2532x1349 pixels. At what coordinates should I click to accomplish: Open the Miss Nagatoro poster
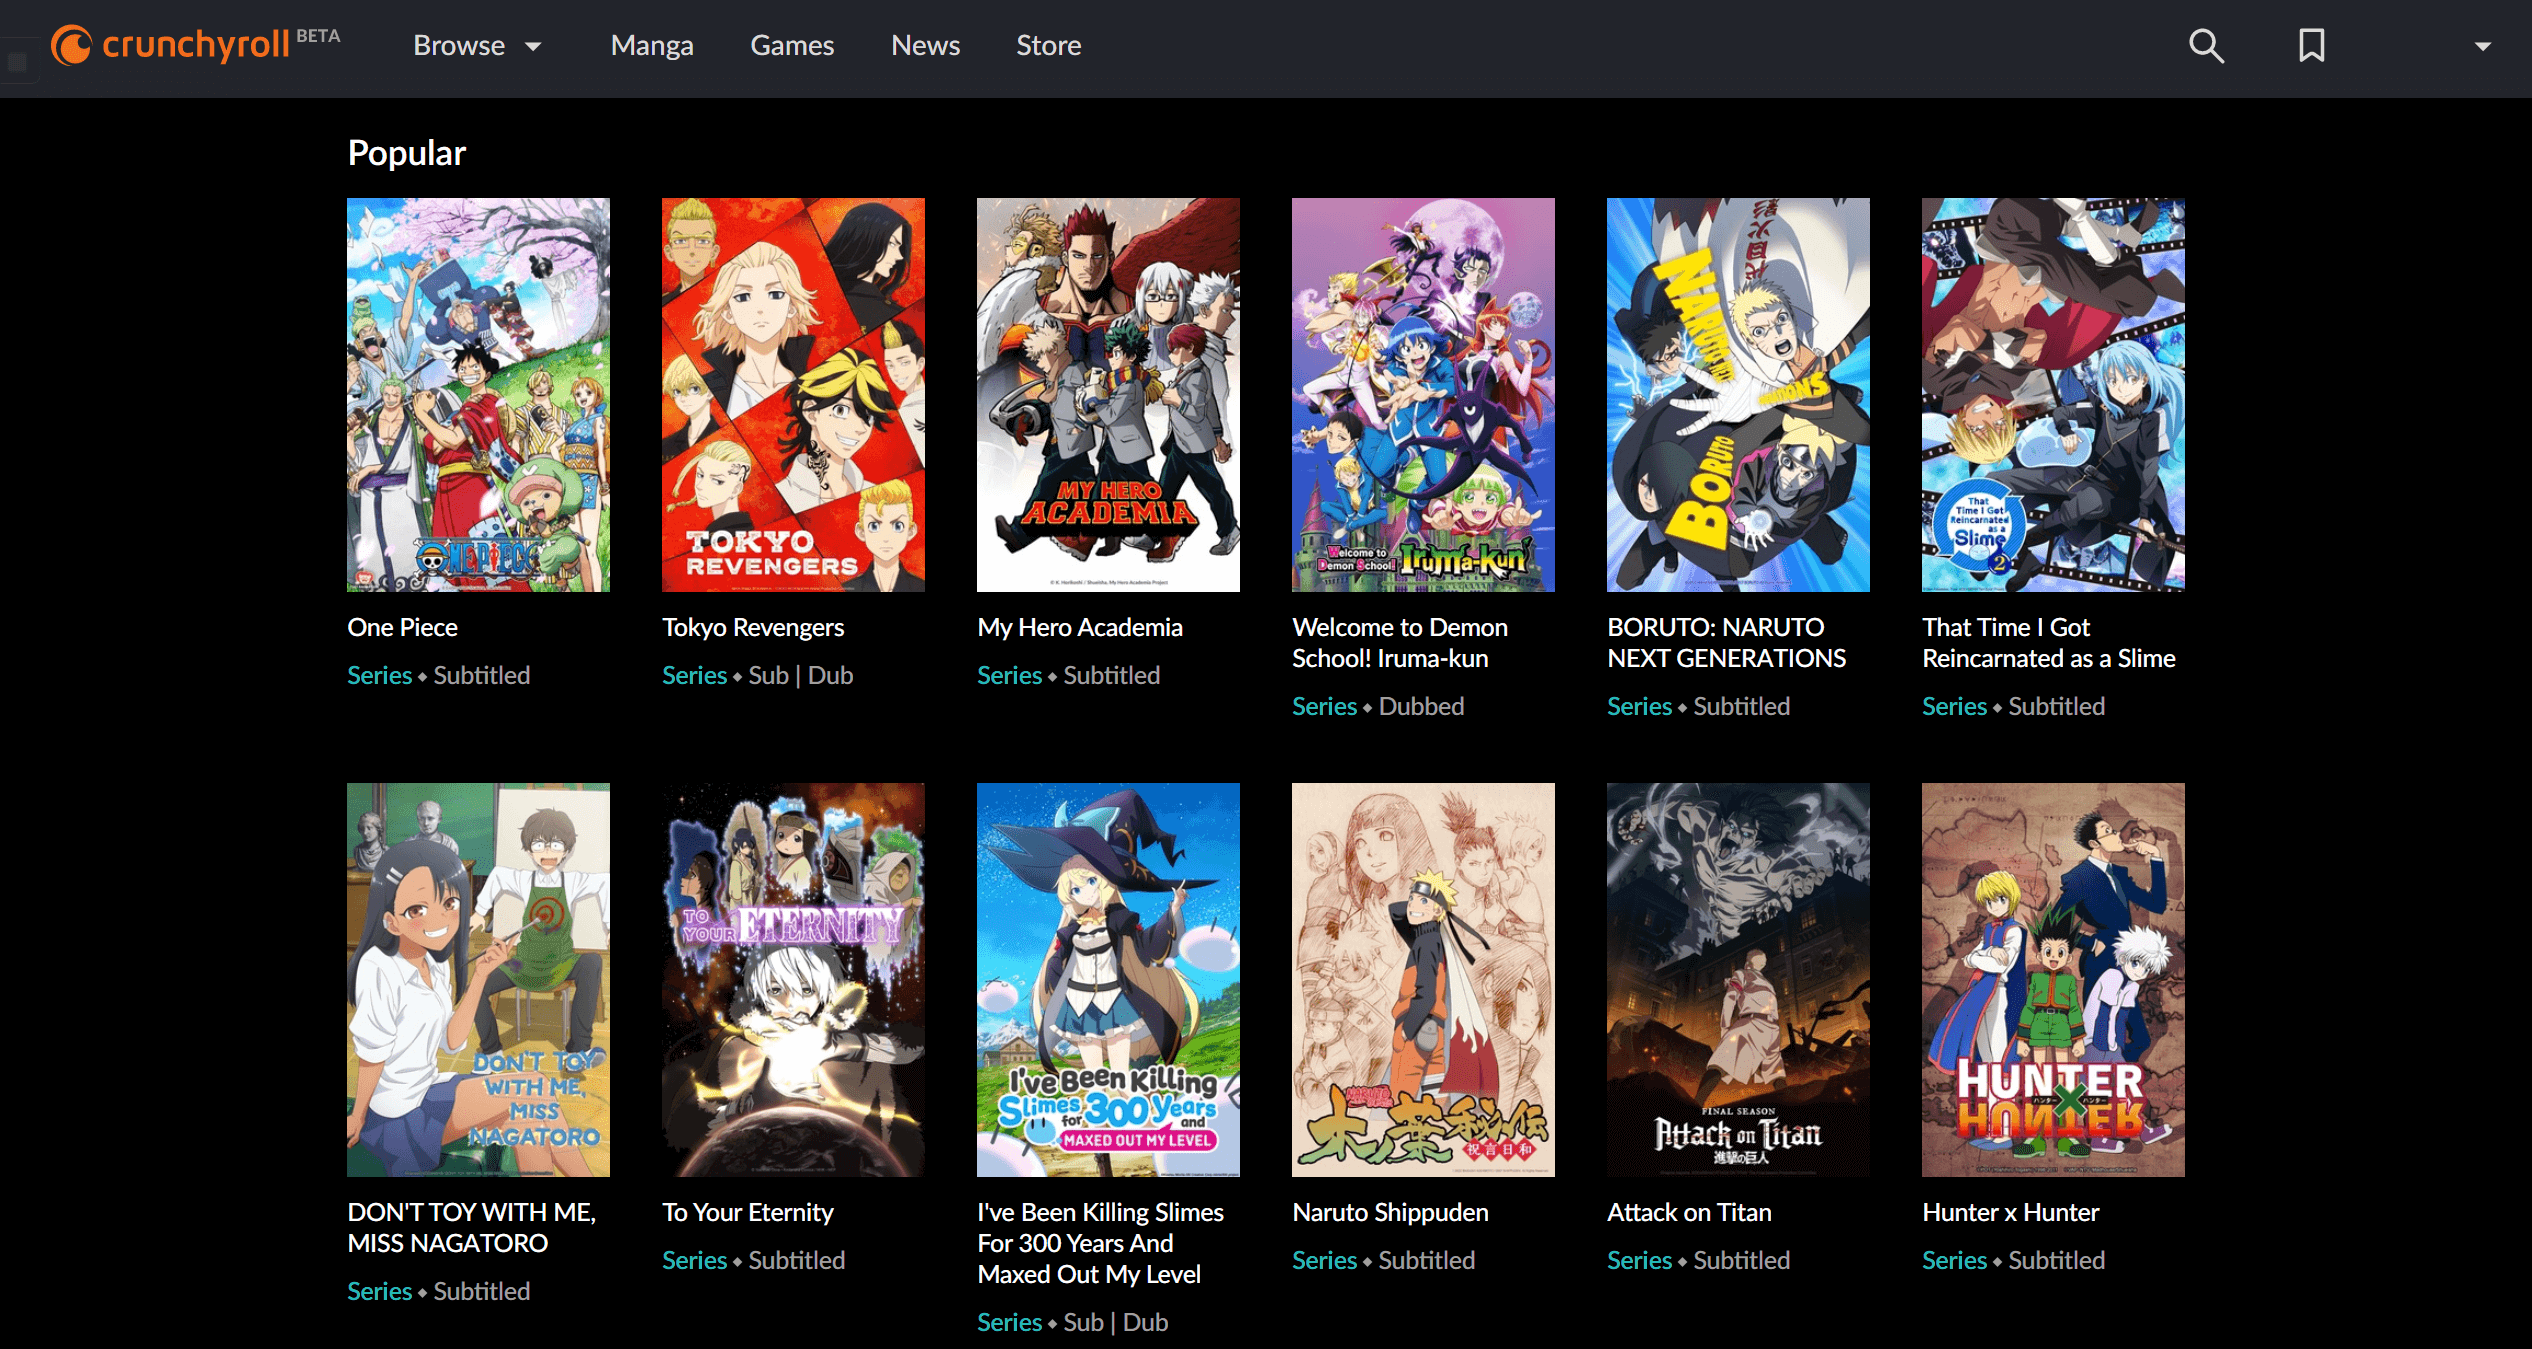[478, 980]
